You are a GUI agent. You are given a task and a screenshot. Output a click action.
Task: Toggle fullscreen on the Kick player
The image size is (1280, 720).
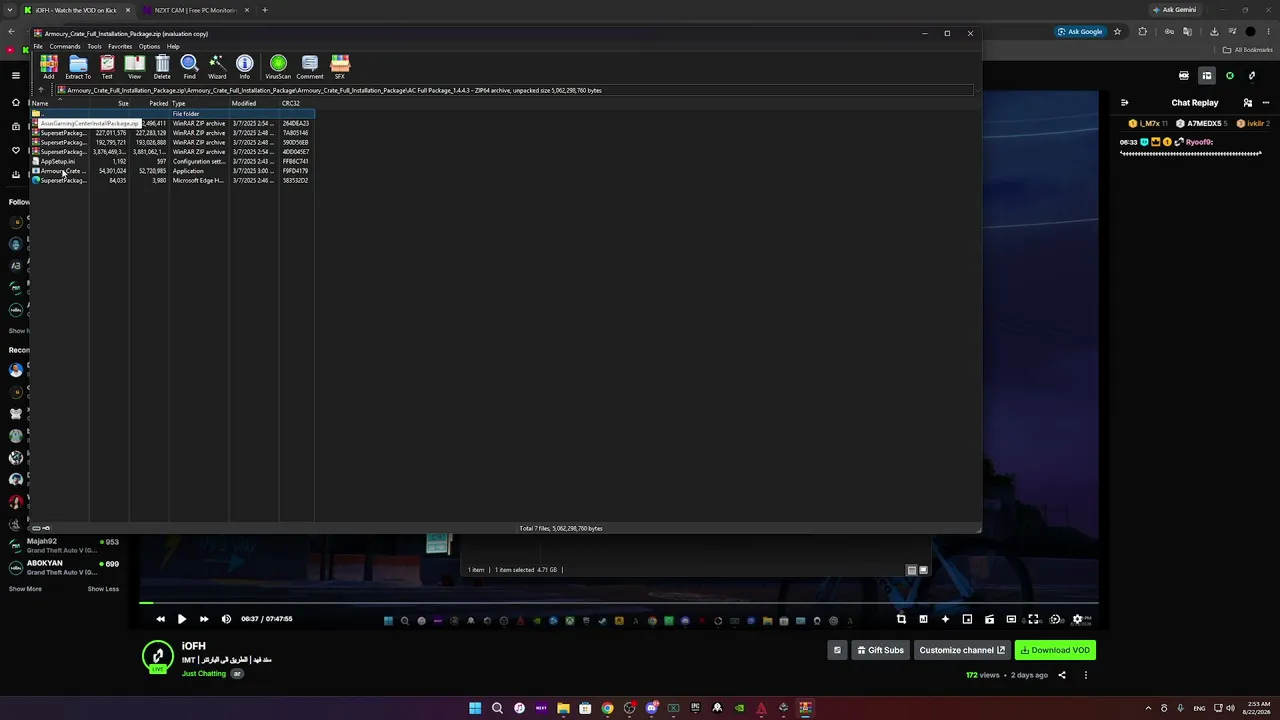1033,619
